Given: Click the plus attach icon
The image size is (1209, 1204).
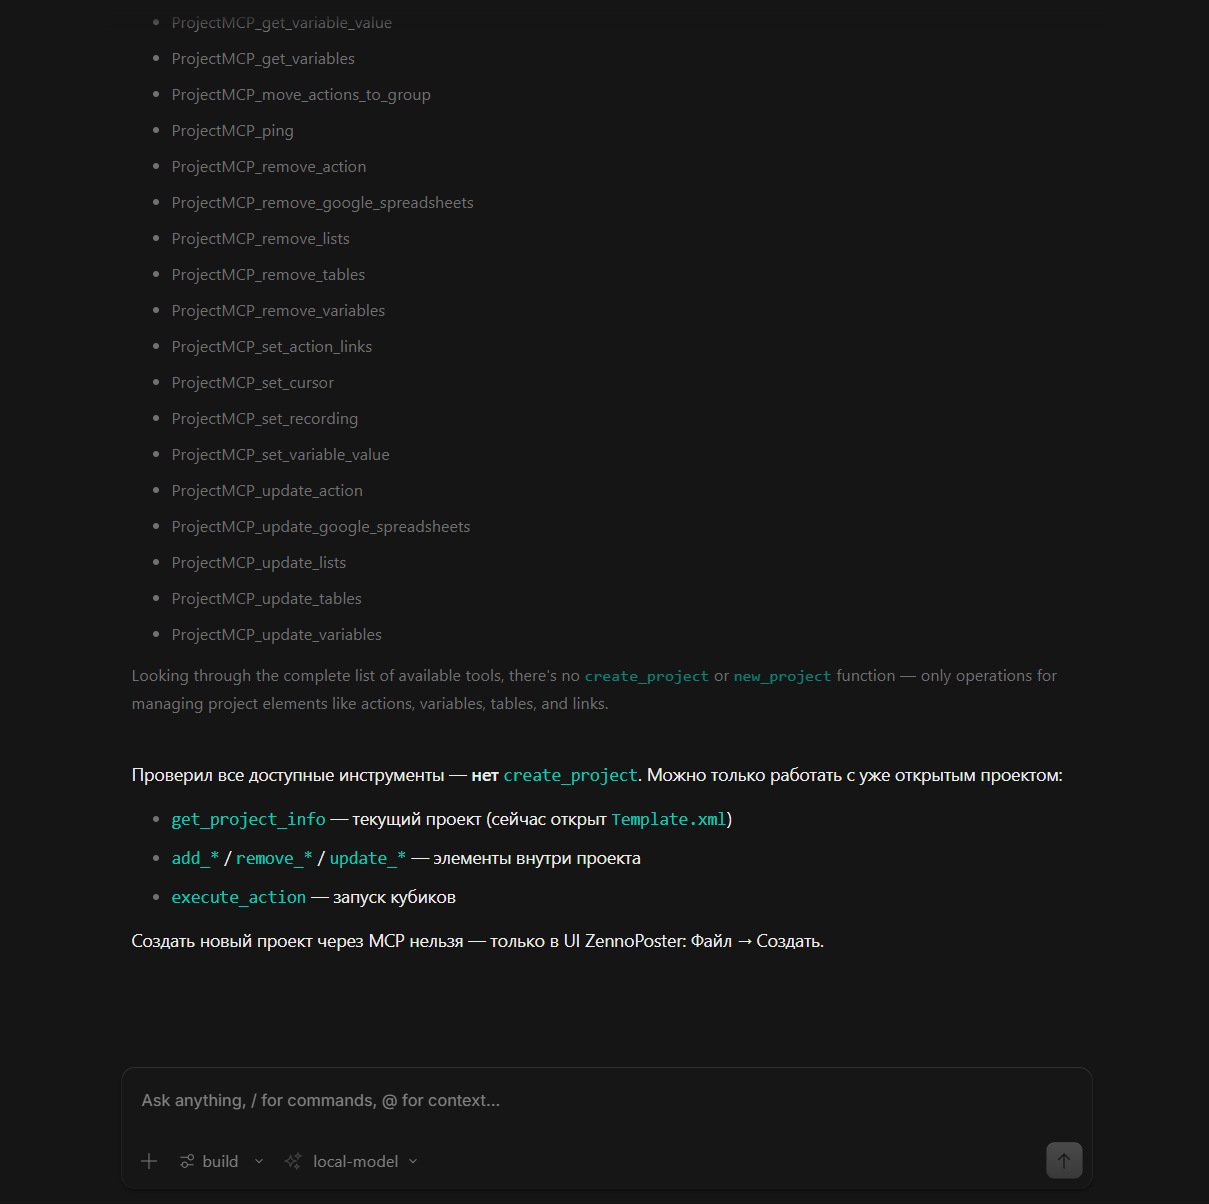Looking at the screenshot, I should (x=149, y=1161).
